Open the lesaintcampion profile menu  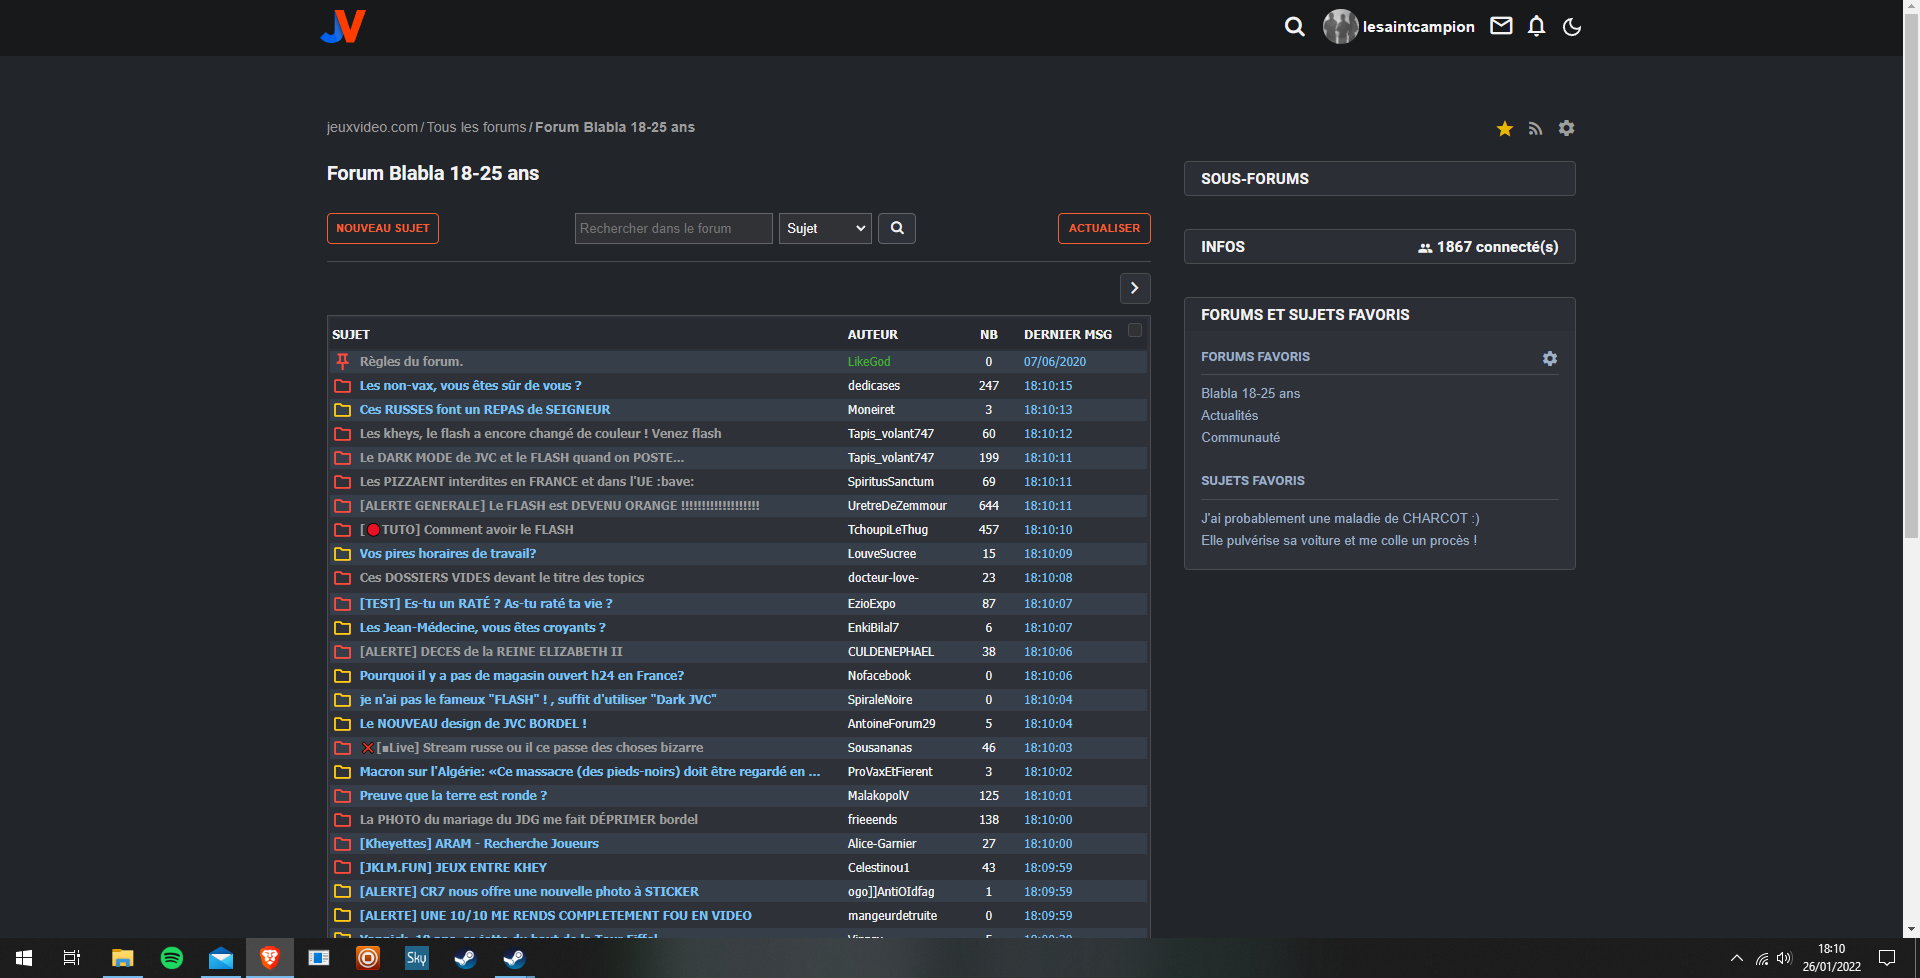pos(1399,27)
